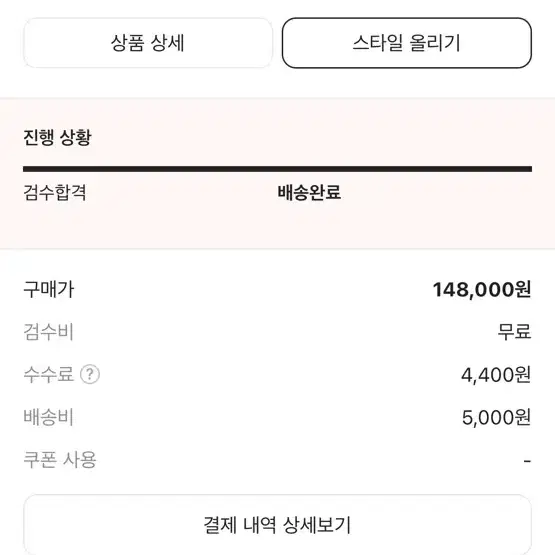Click the 무료 inspection fee value
The image size is (555, 555).
514,332
